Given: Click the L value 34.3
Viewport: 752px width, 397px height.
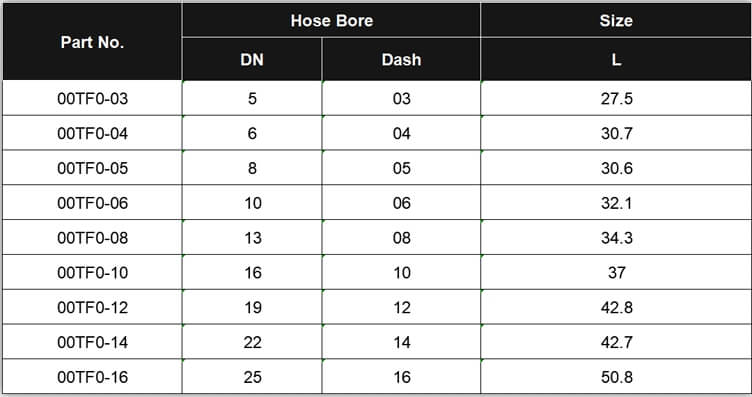Looking at the screenshot, I should [616, 238].
